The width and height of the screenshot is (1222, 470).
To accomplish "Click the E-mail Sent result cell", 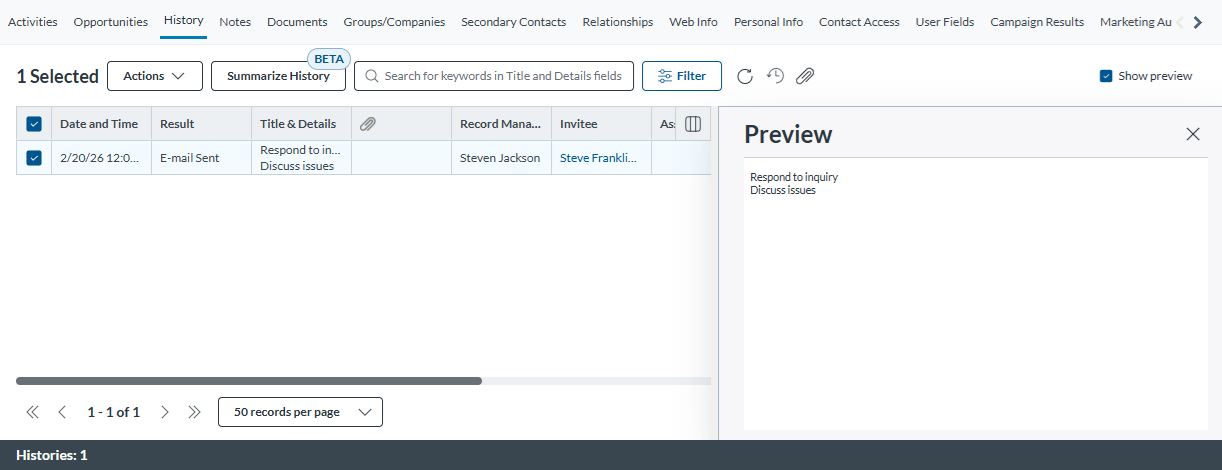I will 201,158.
